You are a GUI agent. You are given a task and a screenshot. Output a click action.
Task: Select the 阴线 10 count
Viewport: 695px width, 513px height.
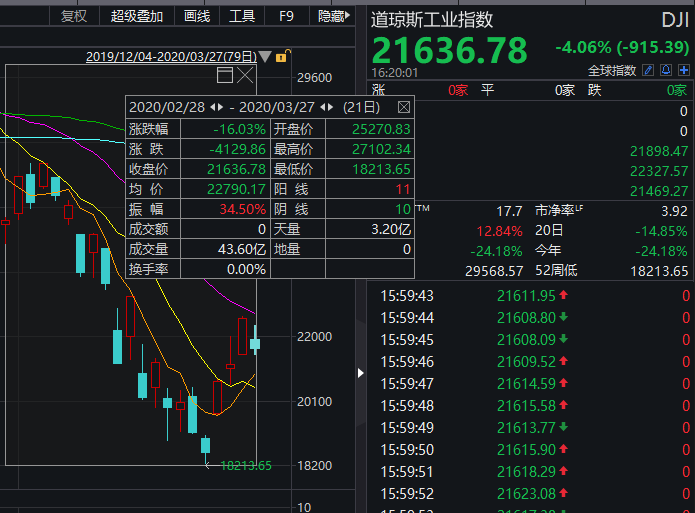[403, 209]
